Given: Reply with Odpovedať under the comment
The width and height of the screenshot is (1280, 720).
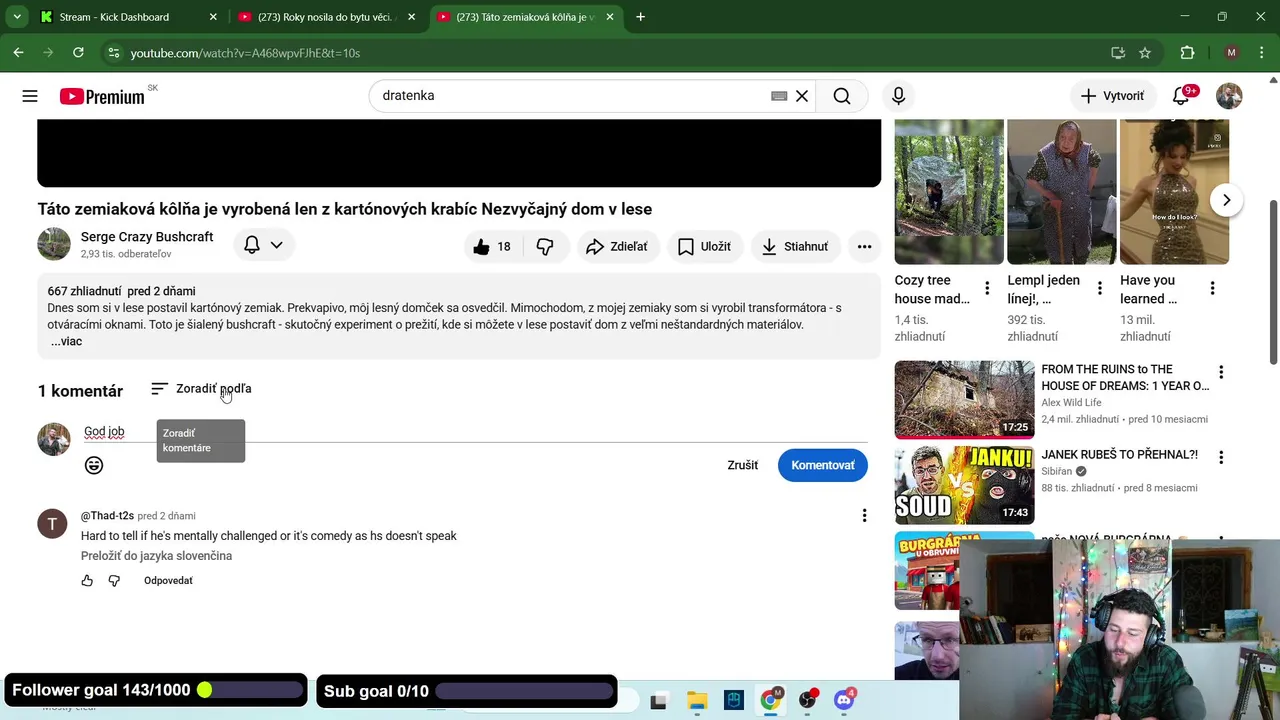Looking at the screenshot, I should point(168,581).
